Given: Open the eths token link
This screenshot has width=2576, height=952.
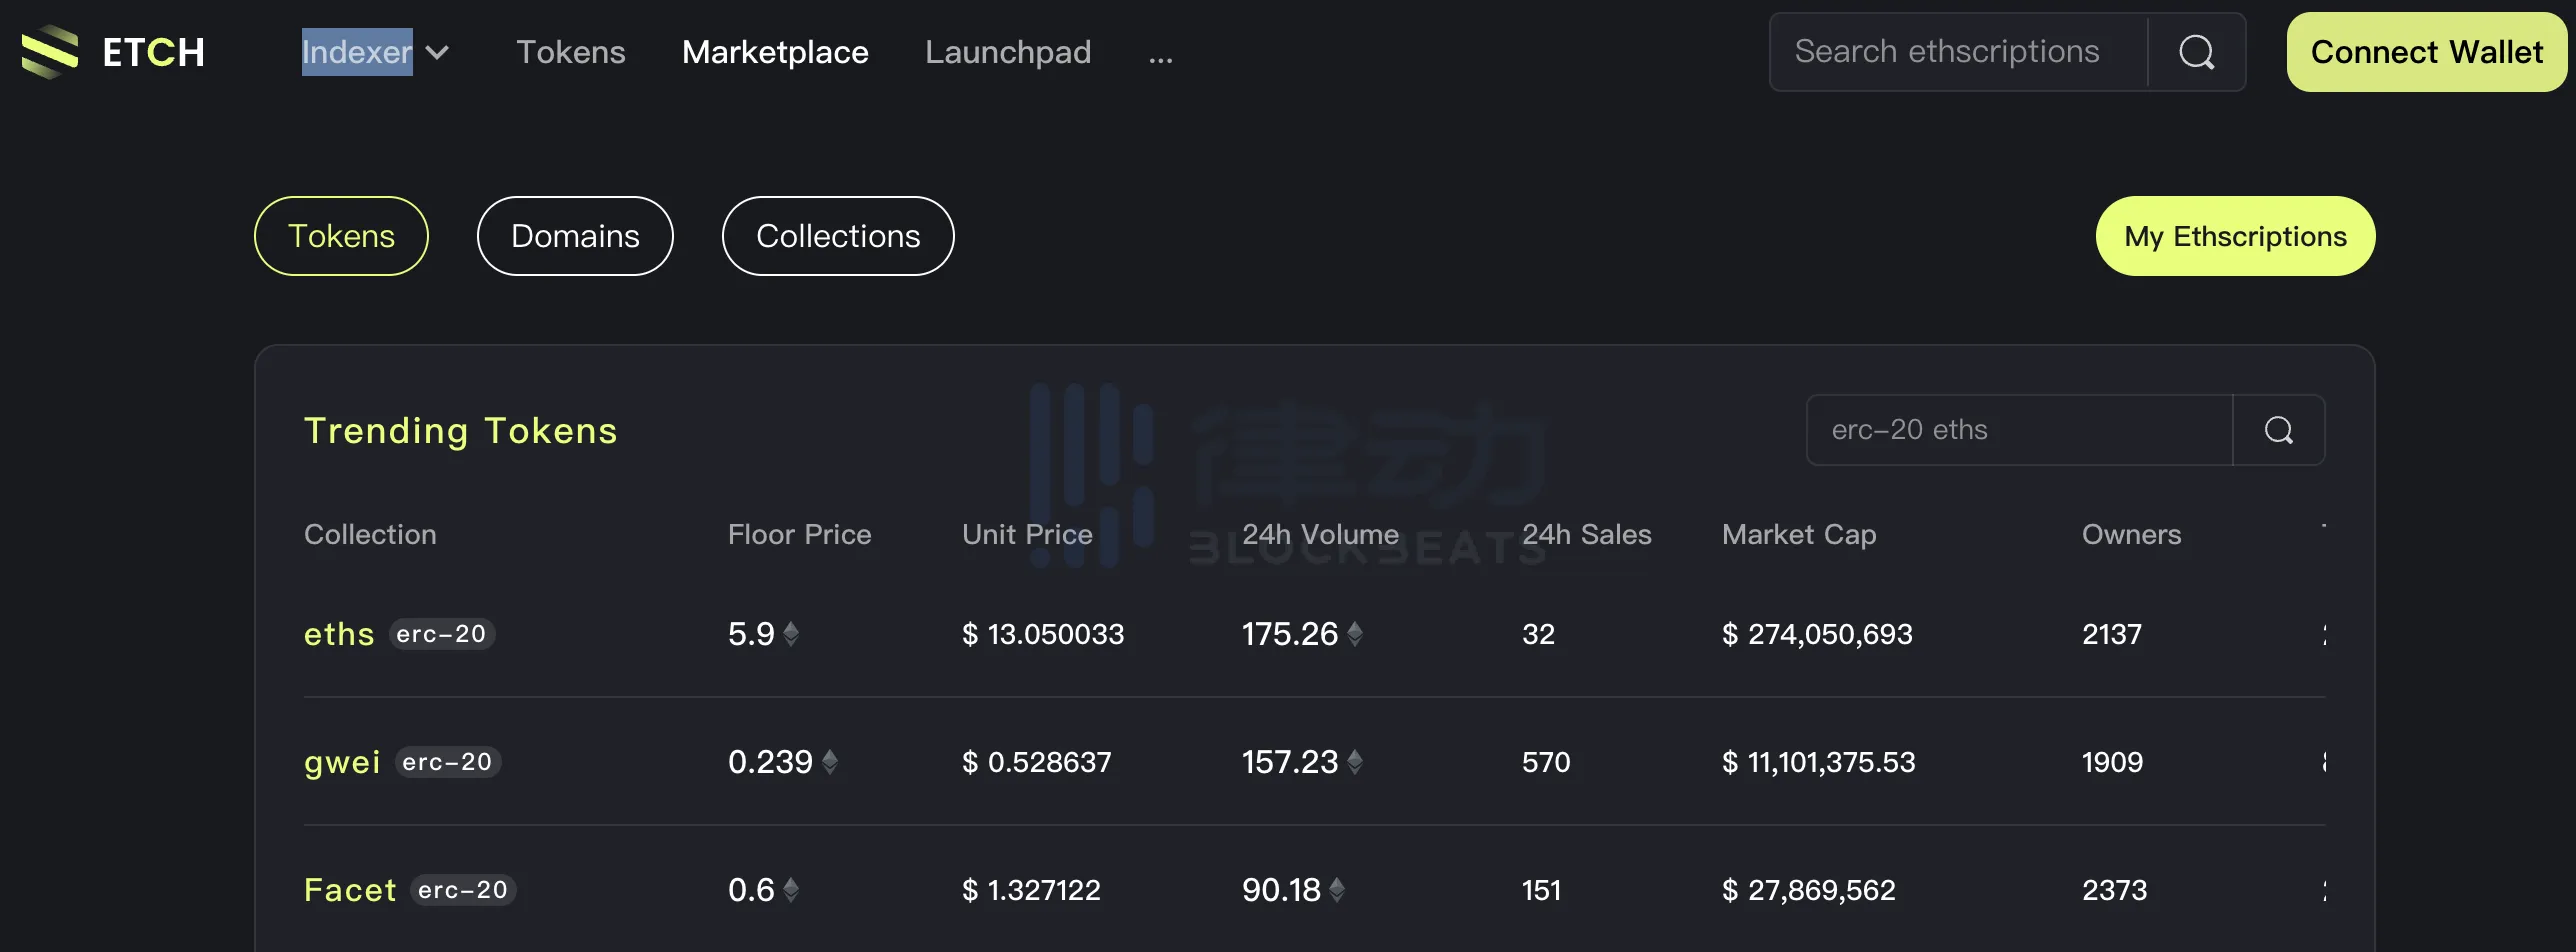Looking at the screenshot, I should [x=339, y=634].
